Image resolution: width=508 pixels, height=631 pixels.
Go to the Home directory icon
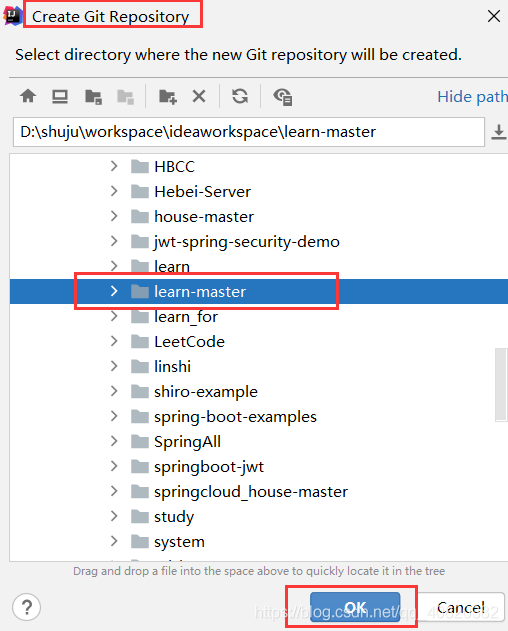pyautogui.click(x=28, y=96)
